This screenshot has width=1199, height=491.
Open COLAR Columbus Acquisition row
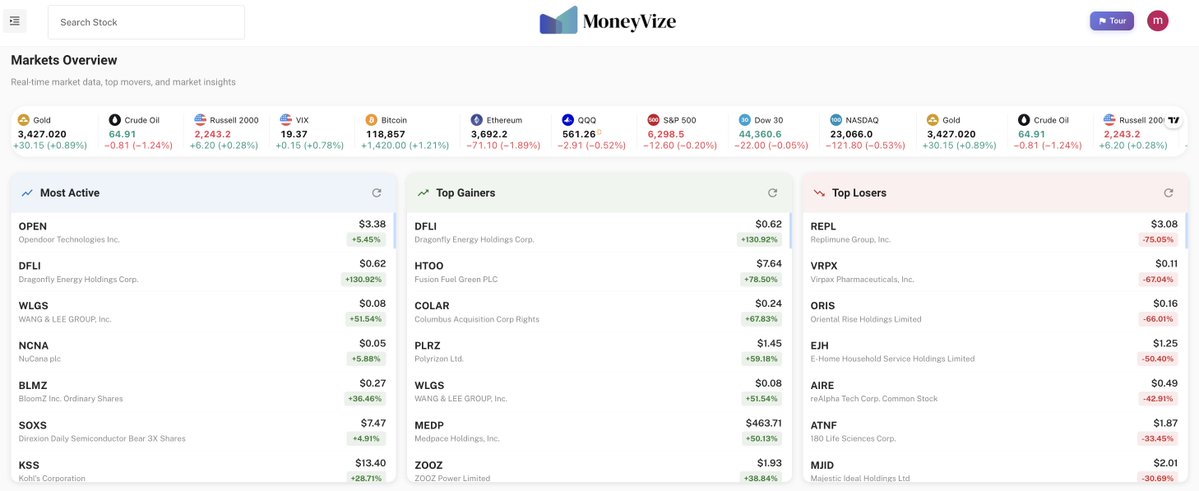pos(598,312)
